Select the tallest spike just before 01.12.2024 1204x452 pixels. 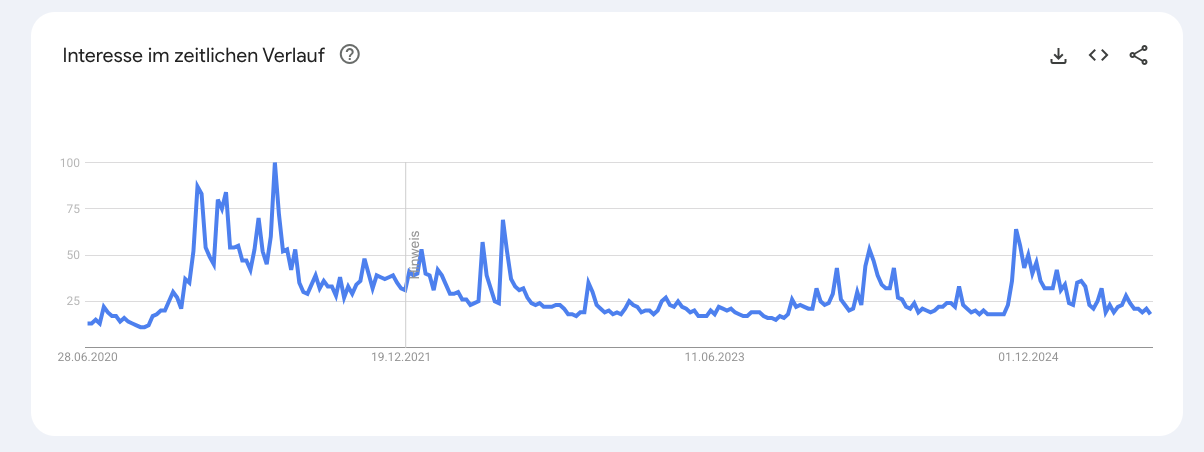click(1016, 230)
